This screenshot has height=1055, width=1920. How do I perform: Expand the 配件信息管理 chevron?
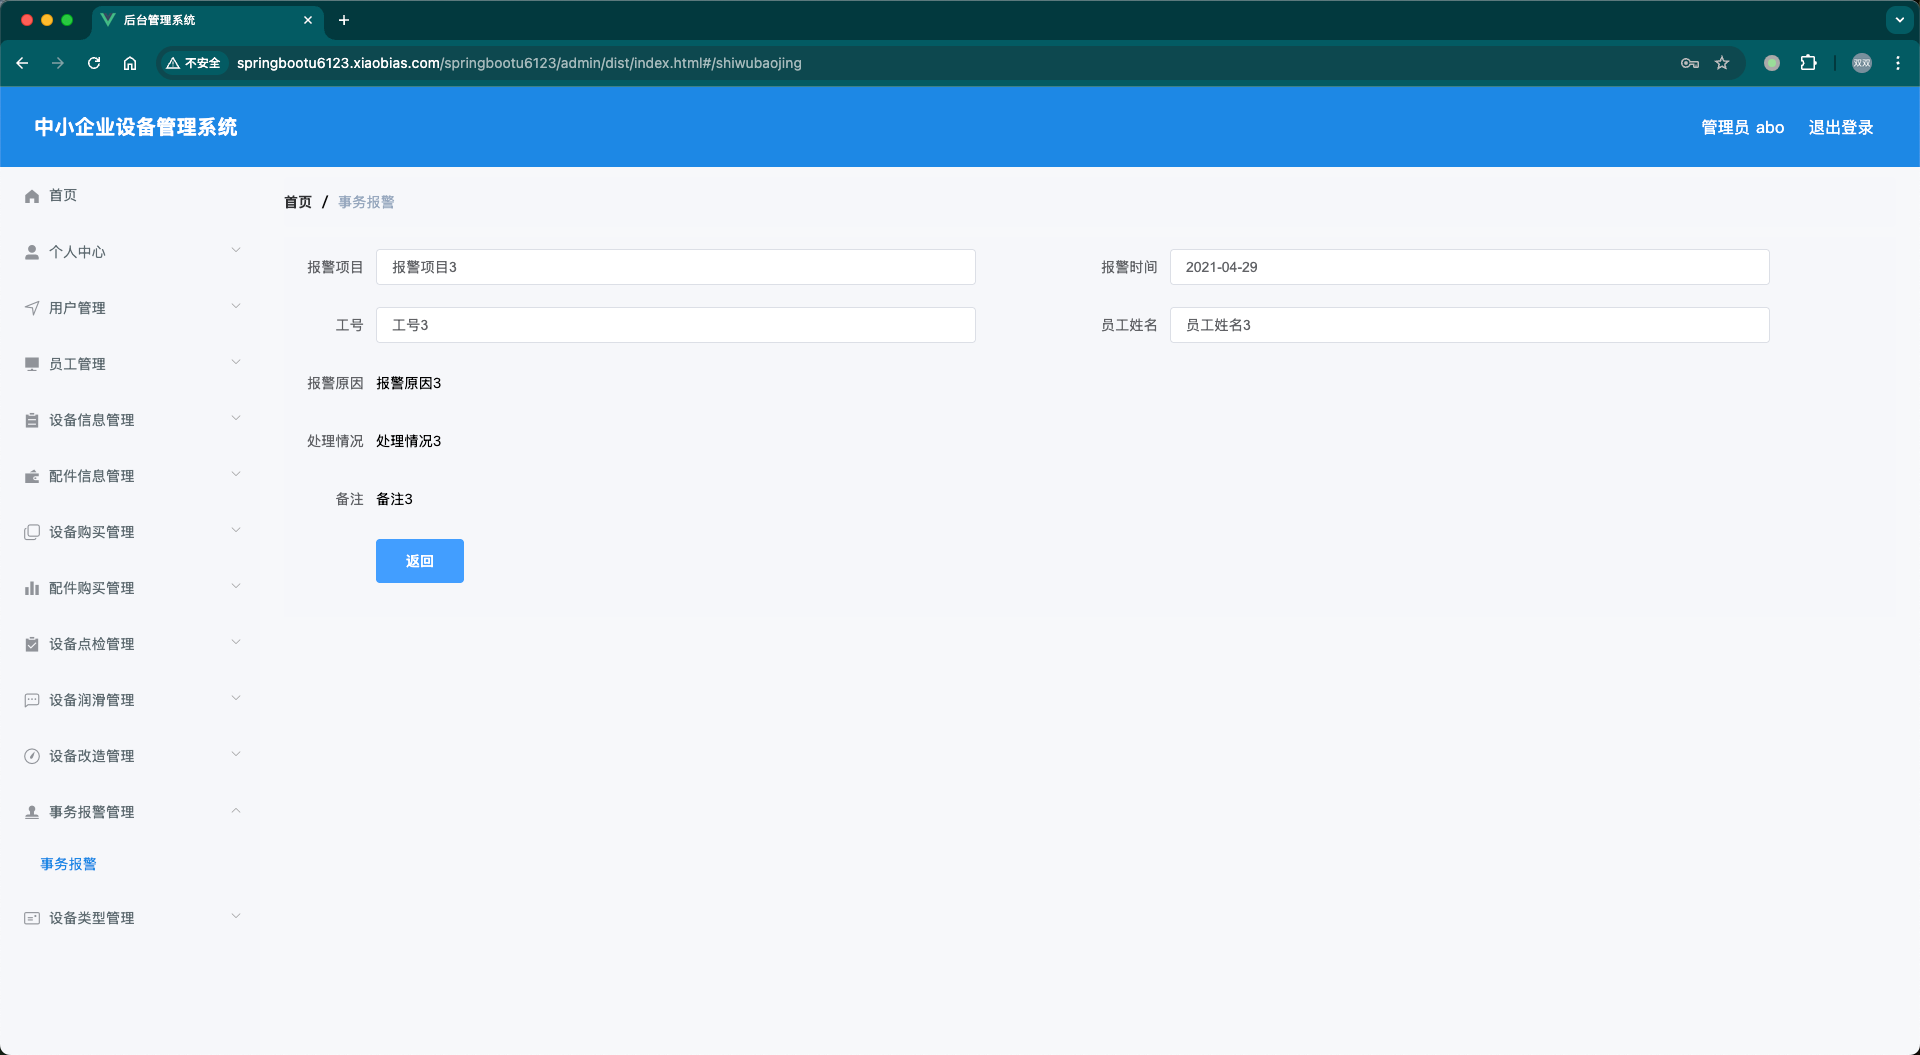(236, 474)
